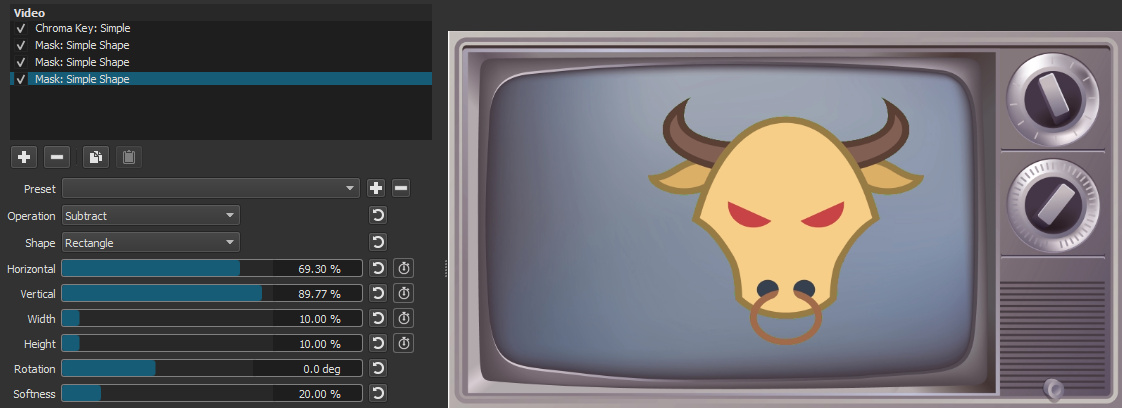Click the Width slider bar
This screenshot has width=1122, height=408.
[212, 319]
